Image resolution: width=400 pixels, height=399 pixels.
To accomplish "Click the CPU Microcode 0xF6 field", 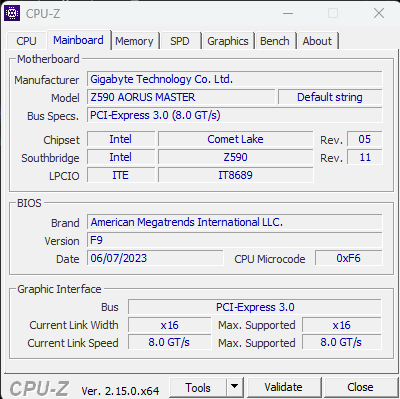I will point(349,258).
